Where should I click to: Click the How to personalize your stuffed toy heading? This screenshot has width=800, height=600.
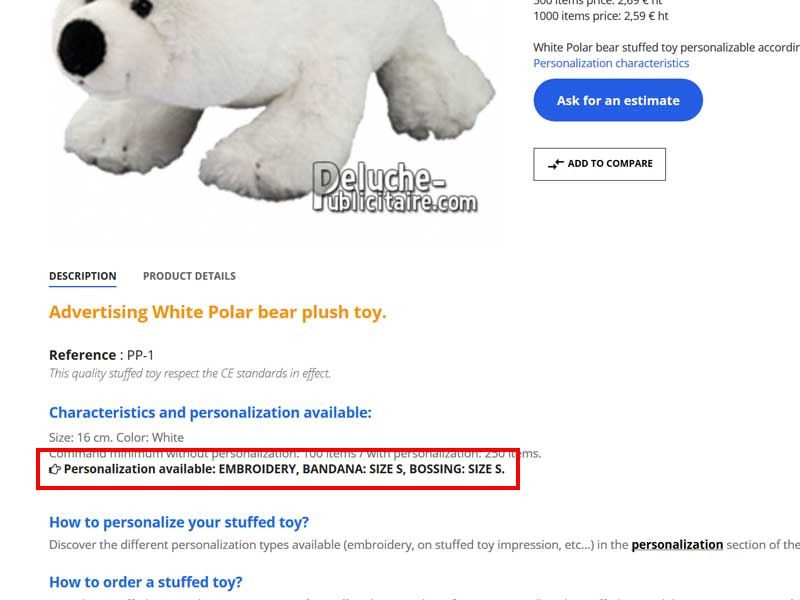pos(179,522)
